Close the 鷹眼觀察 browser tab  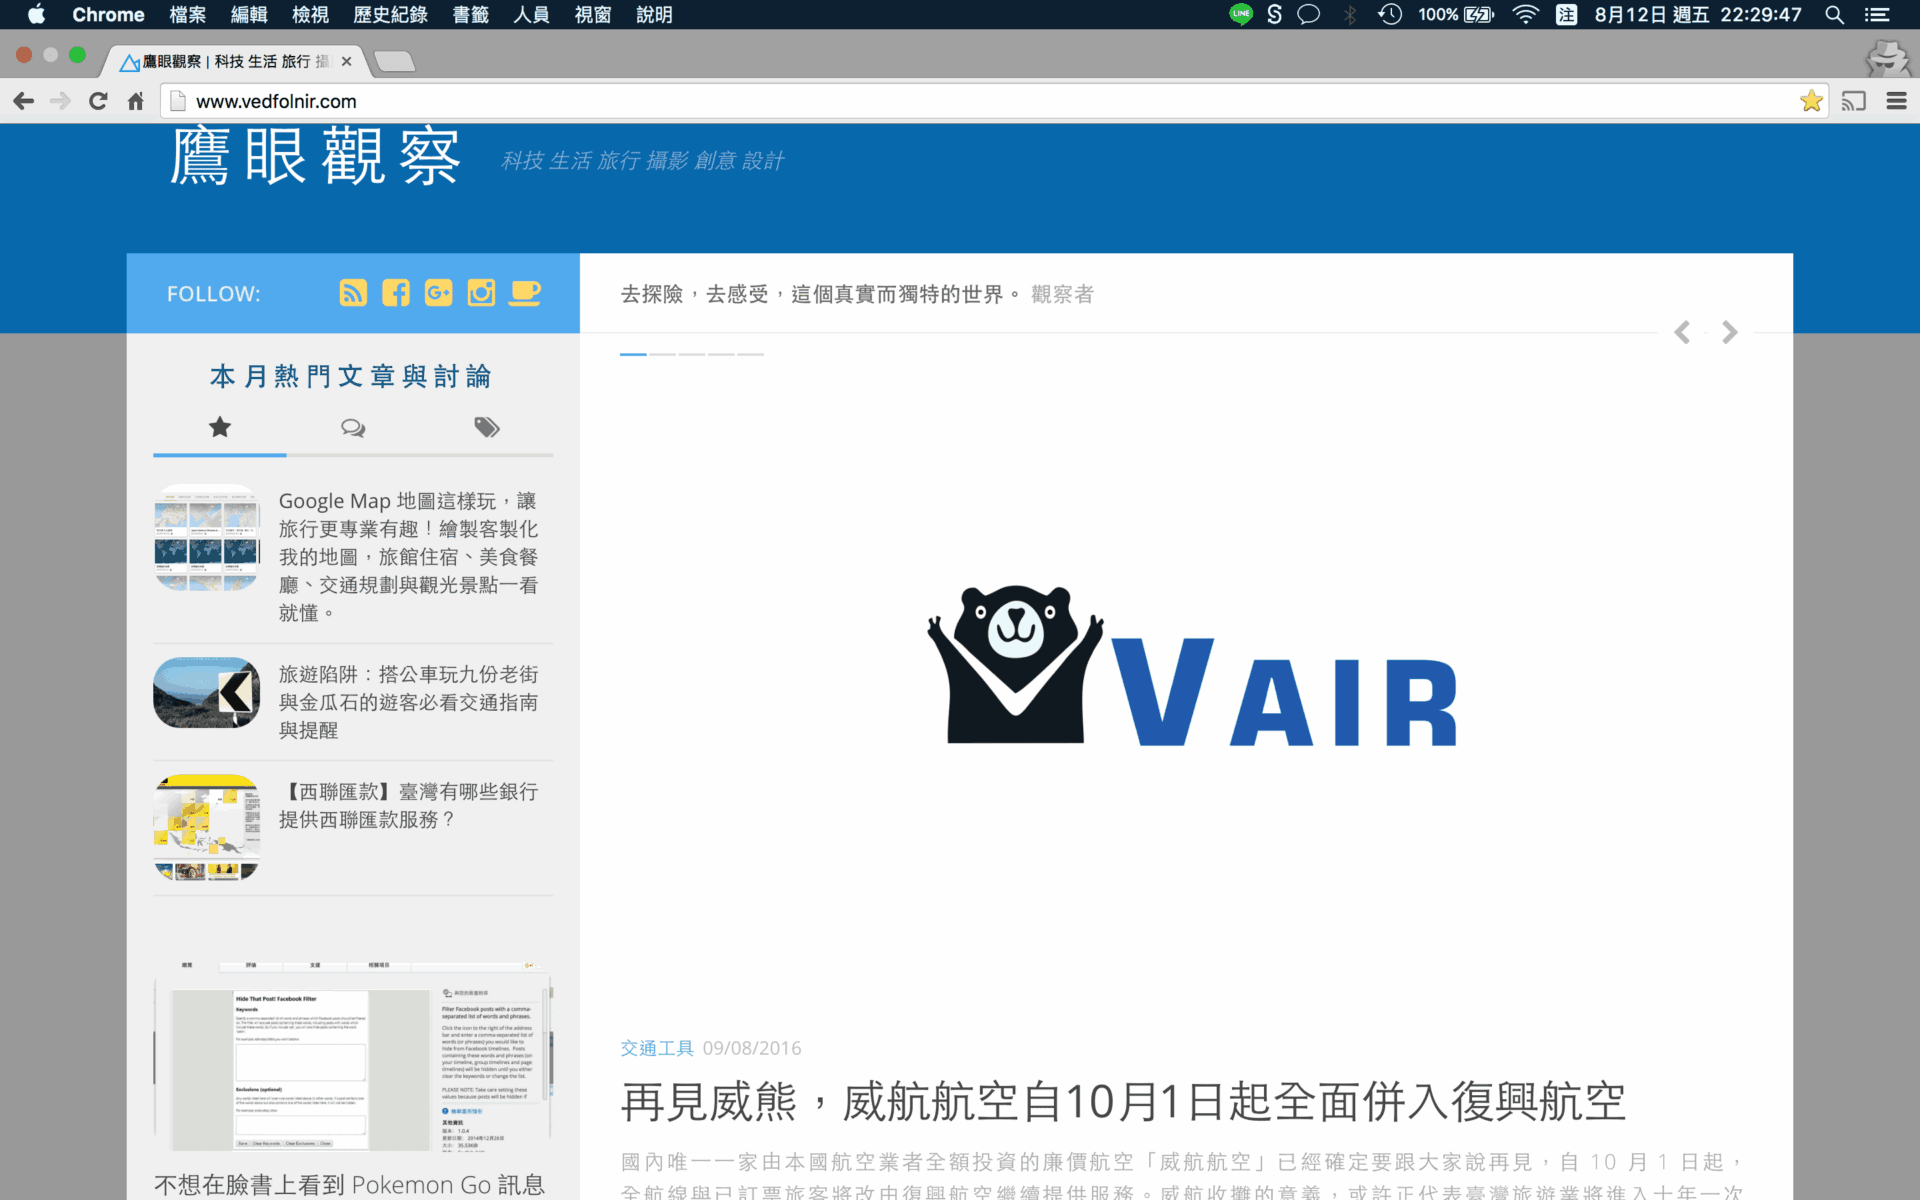click(346, 62)
